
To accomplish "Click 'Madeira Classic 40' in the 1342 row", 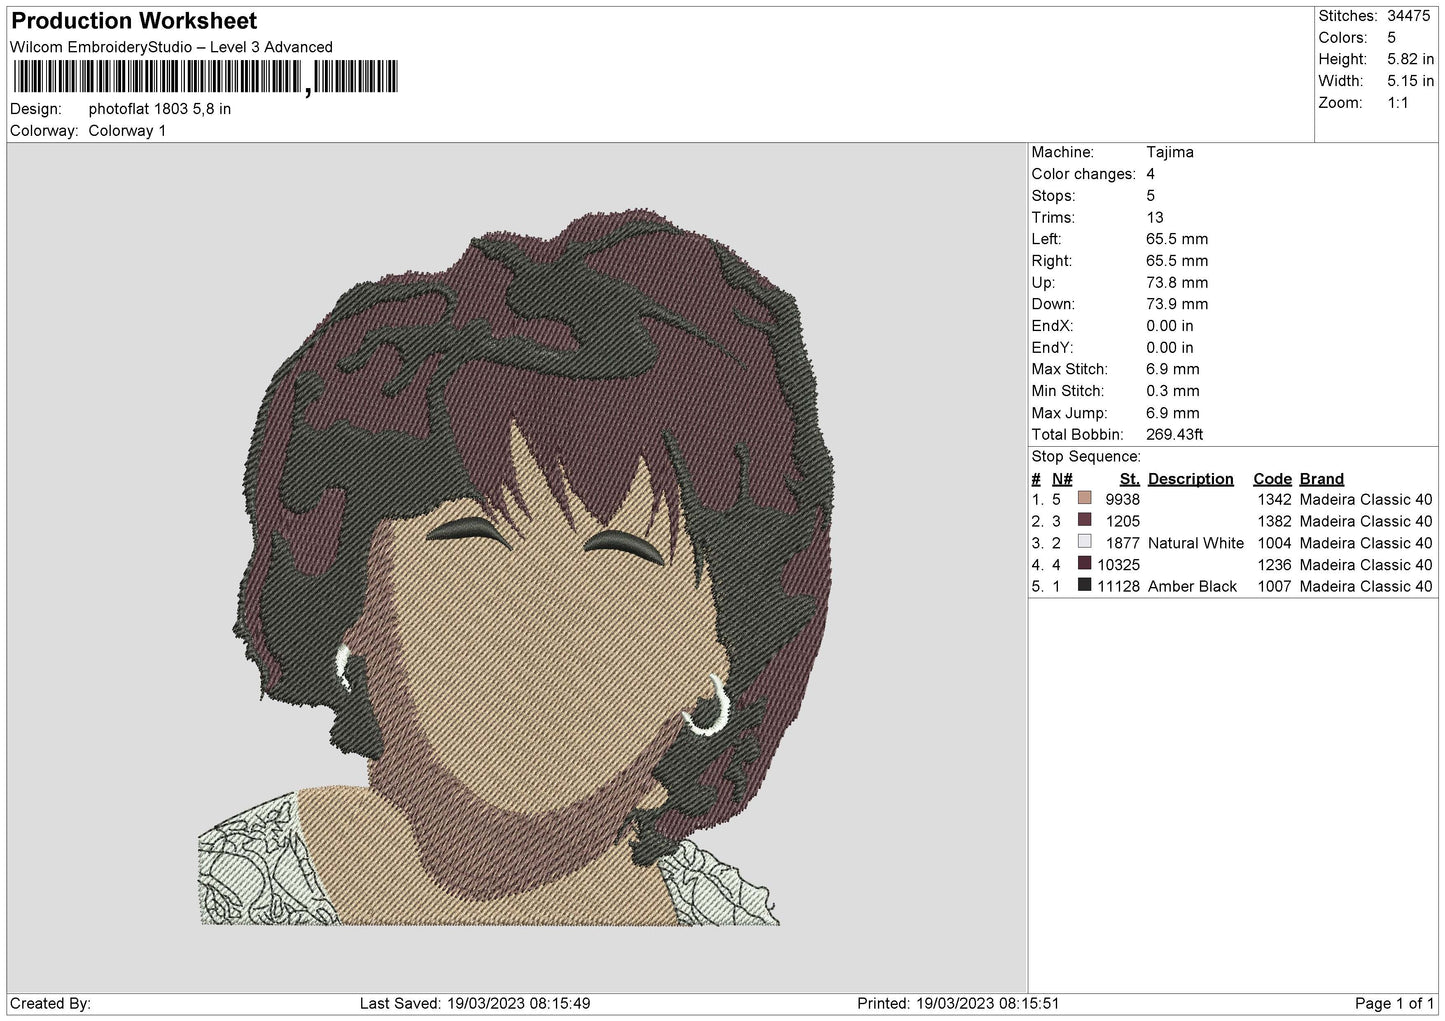I will (x=1366, y=499).
